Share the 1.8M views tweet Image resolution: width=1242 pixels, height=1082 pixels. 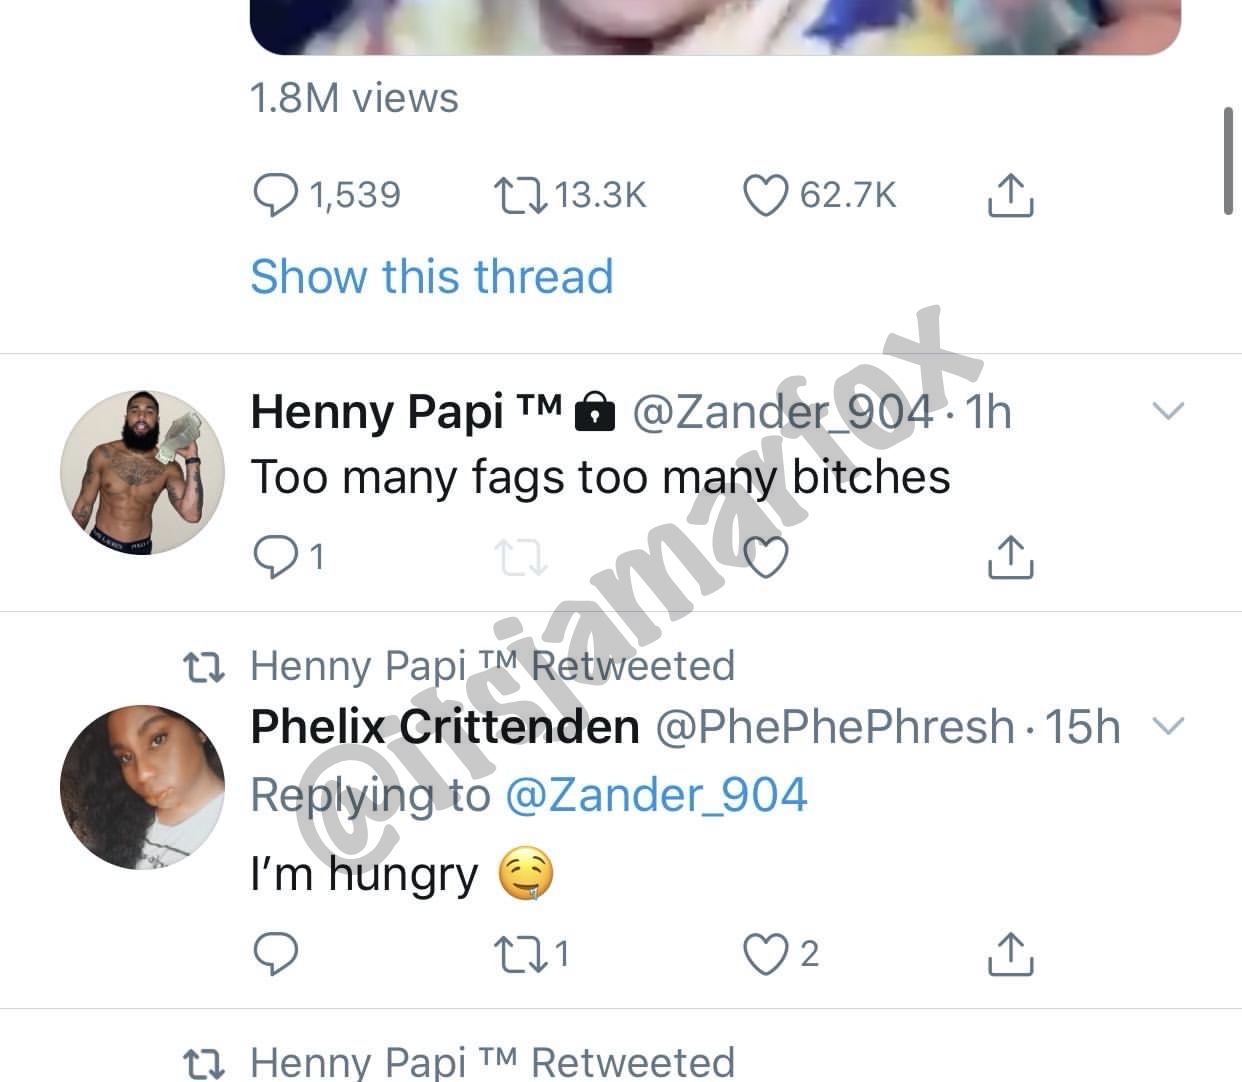coord(1010,195)
